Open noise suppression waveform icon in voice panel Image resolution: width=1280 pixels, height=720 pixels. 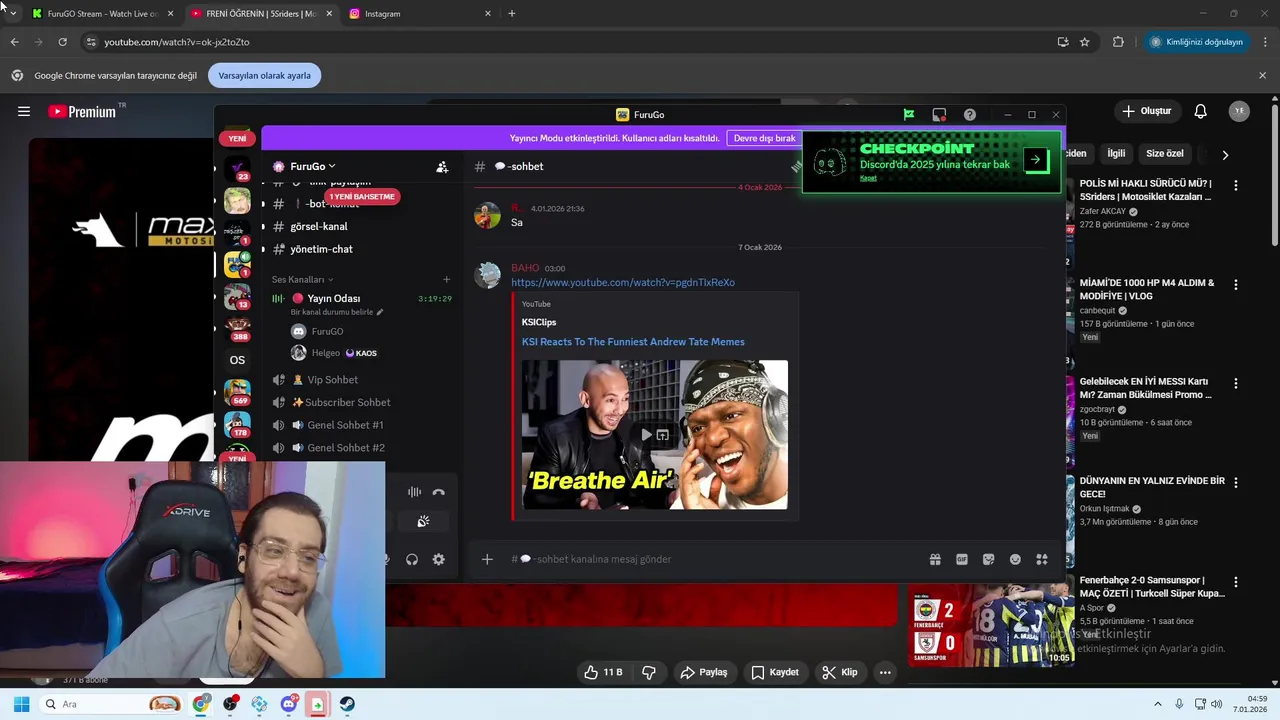coord(414,492)
